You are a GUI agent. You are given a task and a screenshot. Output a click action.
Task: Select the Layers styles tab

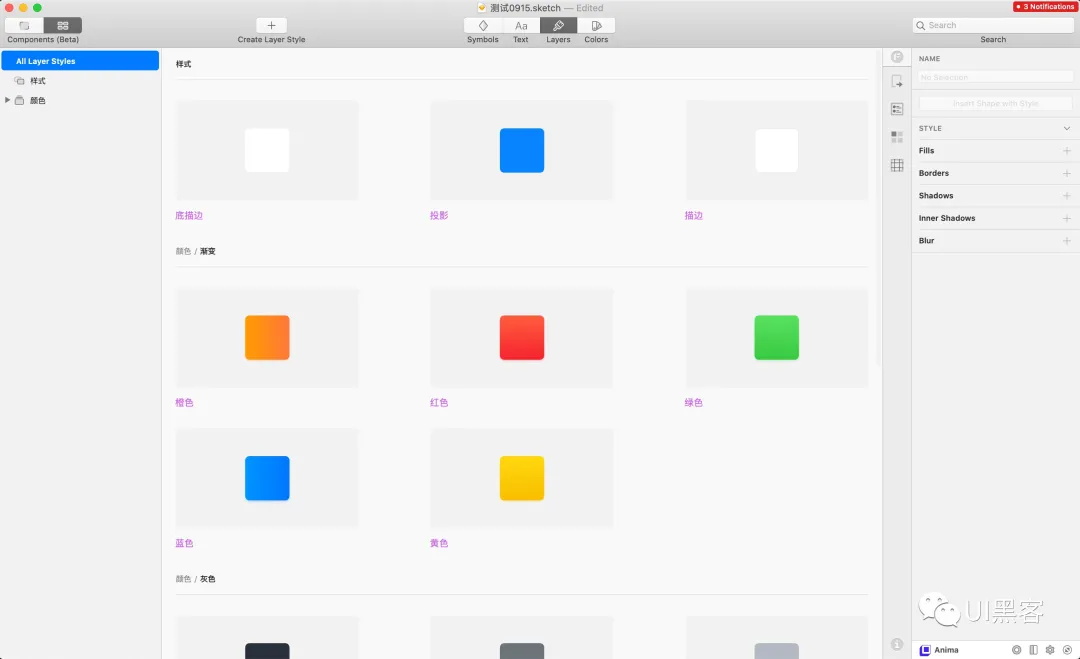point(559,25)
